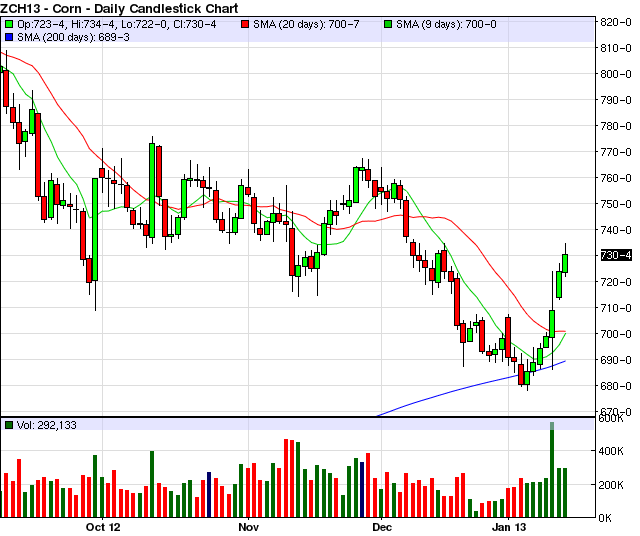Click the red SMA 20 days swatch
640x536 pixels.
[245, 24]
